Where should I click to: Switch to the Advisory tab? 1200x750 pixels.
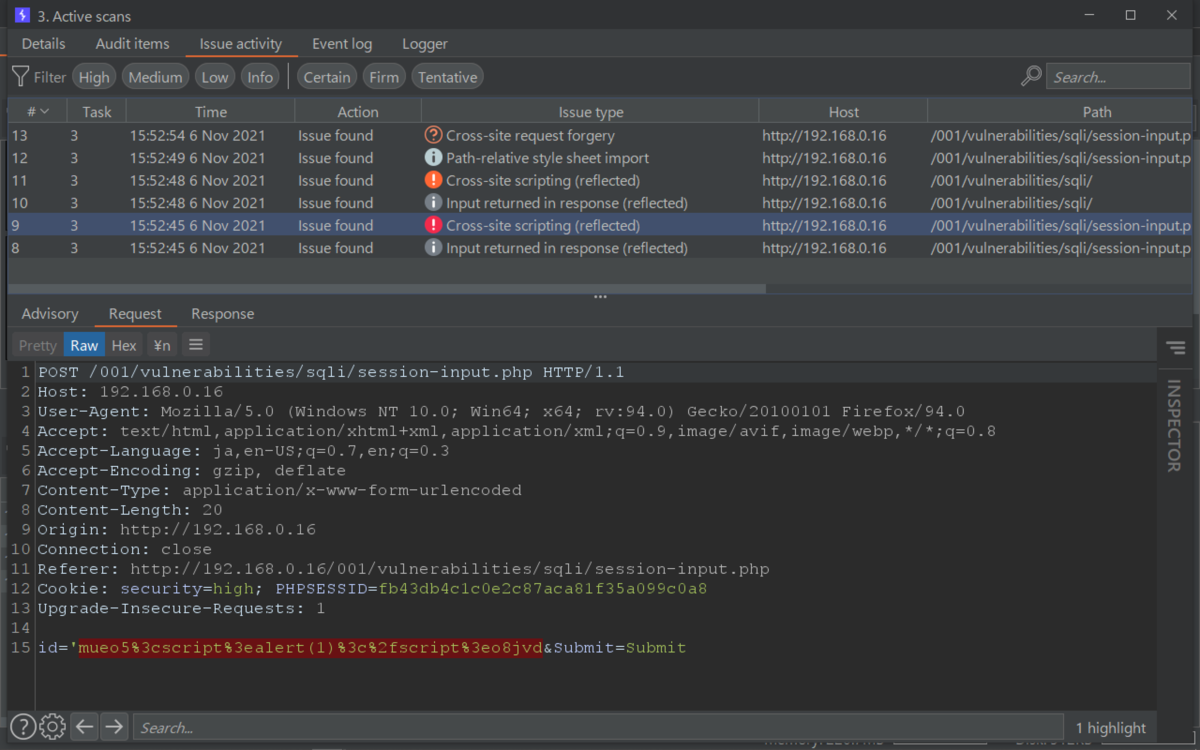click(x=50, y=314)
